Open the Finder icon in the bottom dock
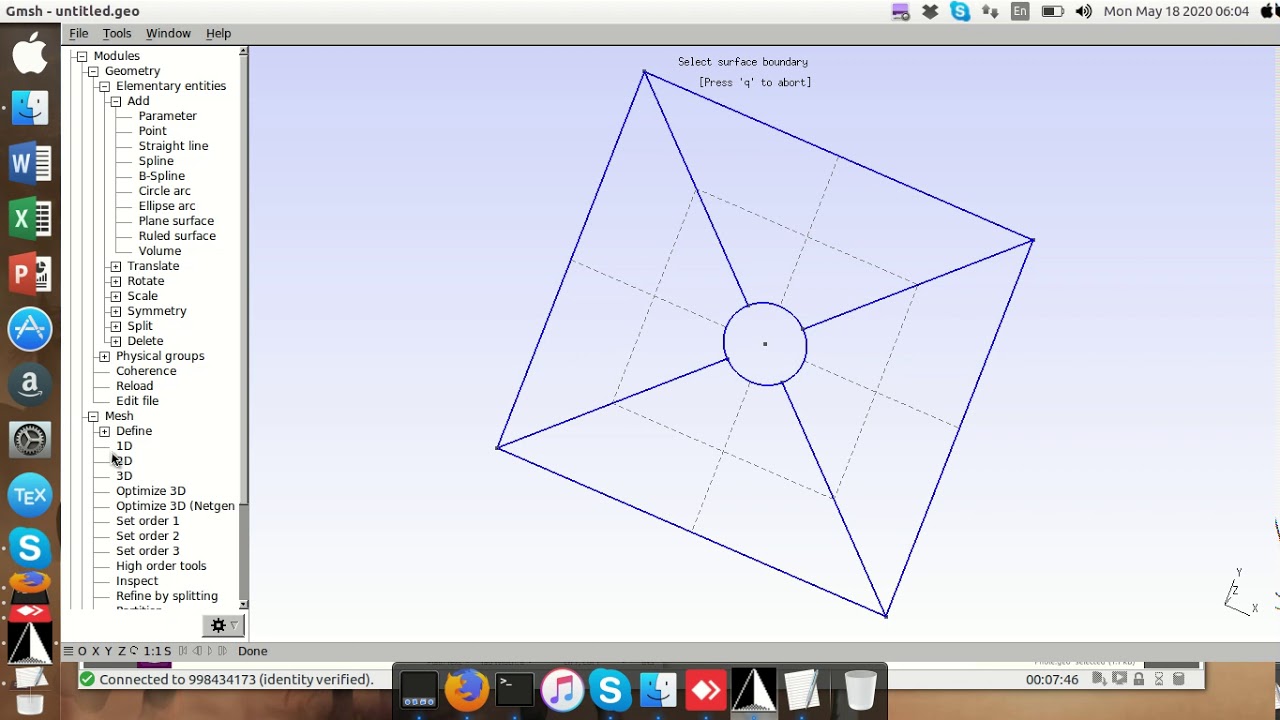Screen dimensions: 1280x720 coord(658,689)
